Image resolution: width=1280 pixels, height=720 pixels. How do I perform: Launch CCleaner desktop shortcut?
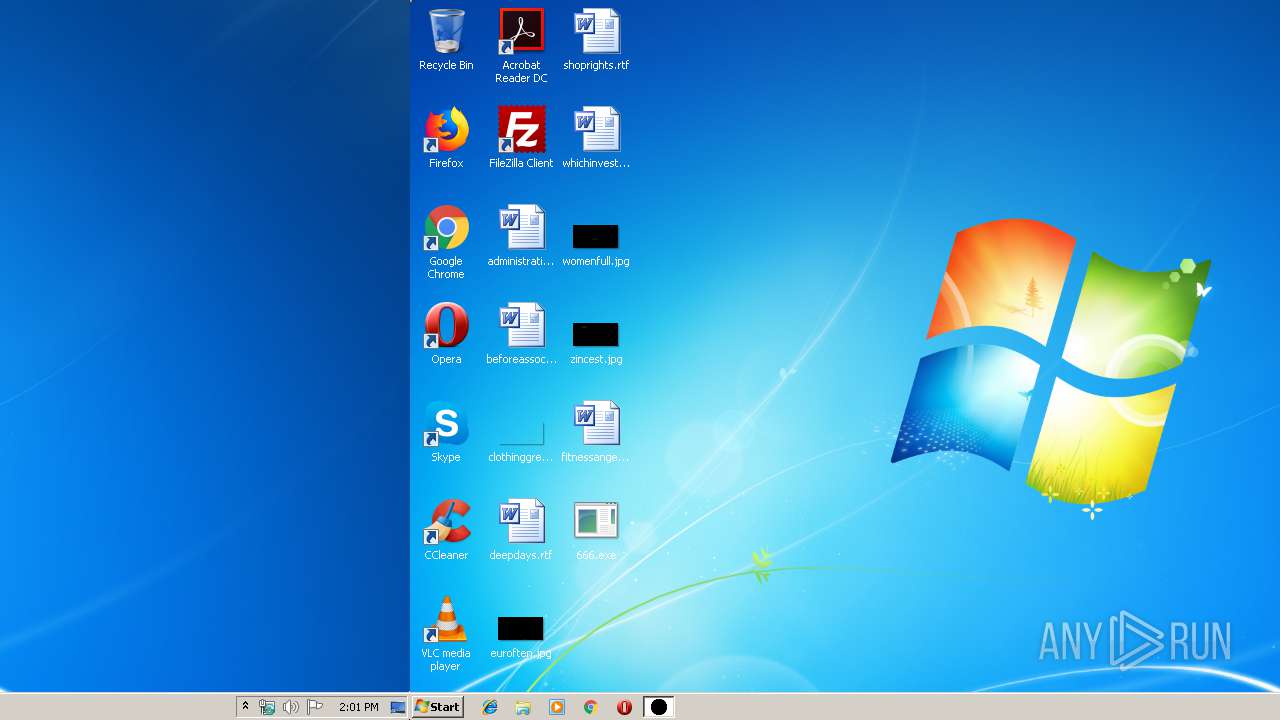(446, 530)
